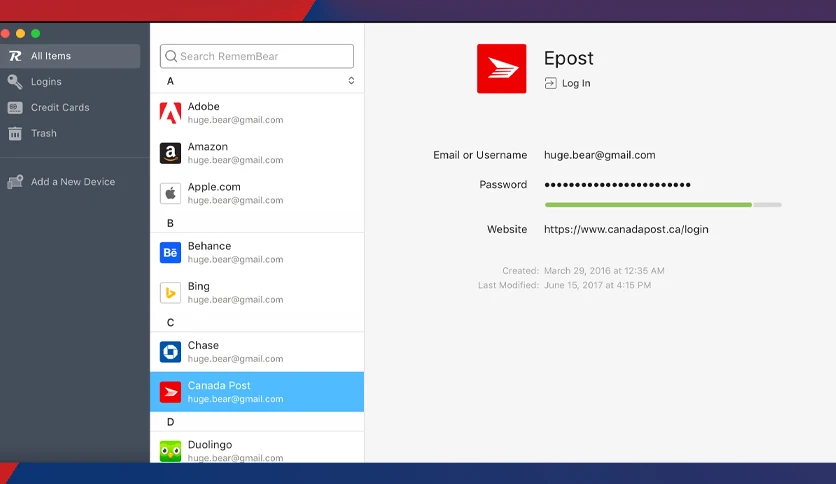836x484 pixels.
Task: Open the sort order chevron dropdown
Action: pos(351,80)
